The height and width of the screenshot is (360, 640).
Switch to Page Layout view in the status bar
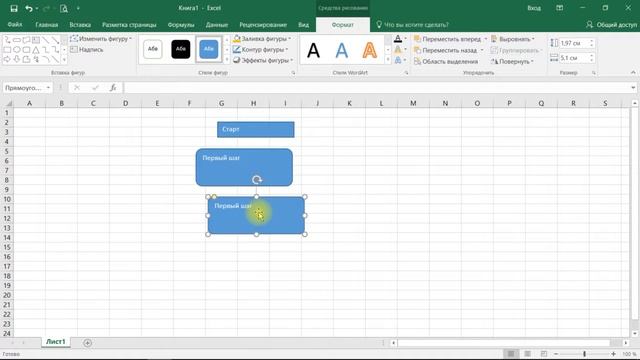click(527, 354)
